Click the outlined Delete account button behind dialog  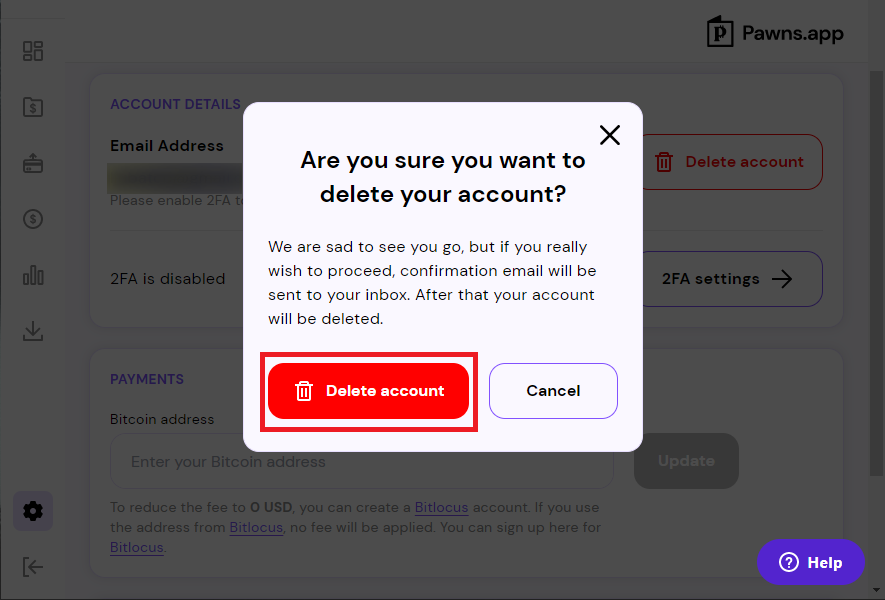732,162
